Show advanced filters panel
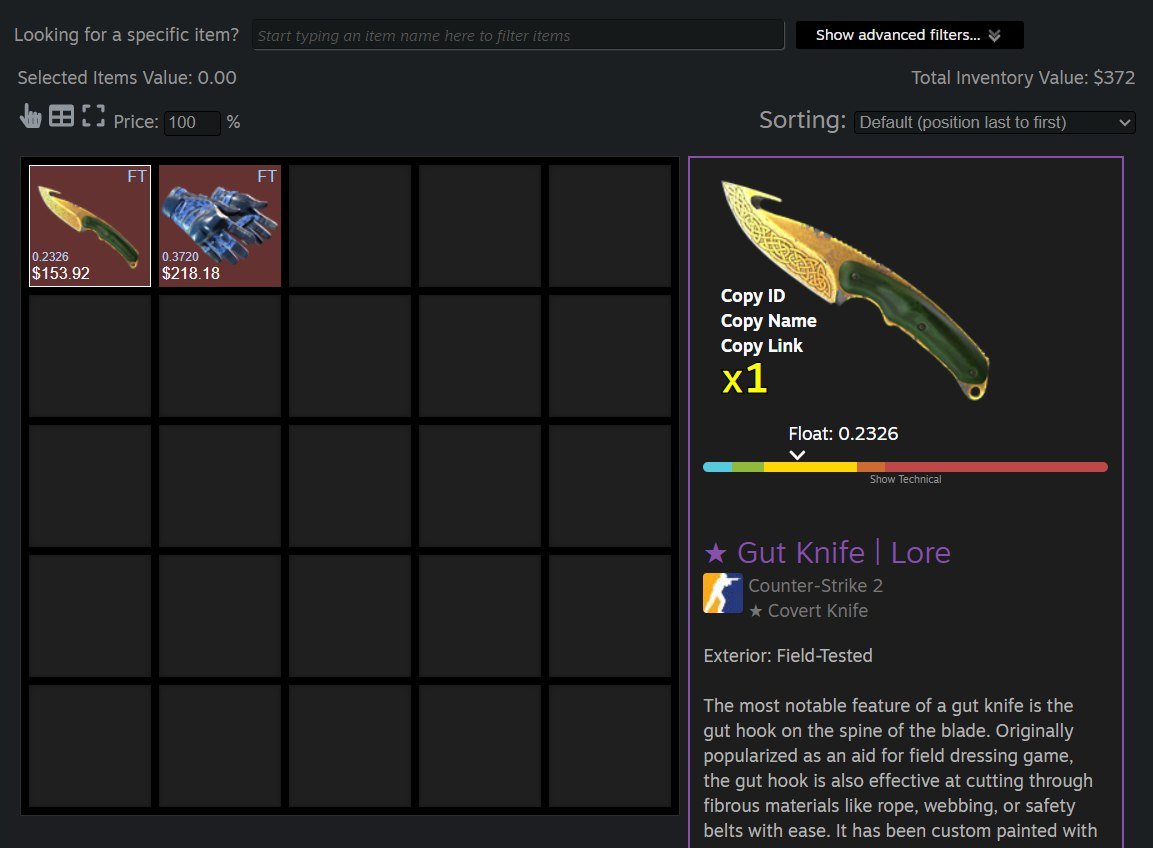 pyautogui.click(x=910, y=35)
